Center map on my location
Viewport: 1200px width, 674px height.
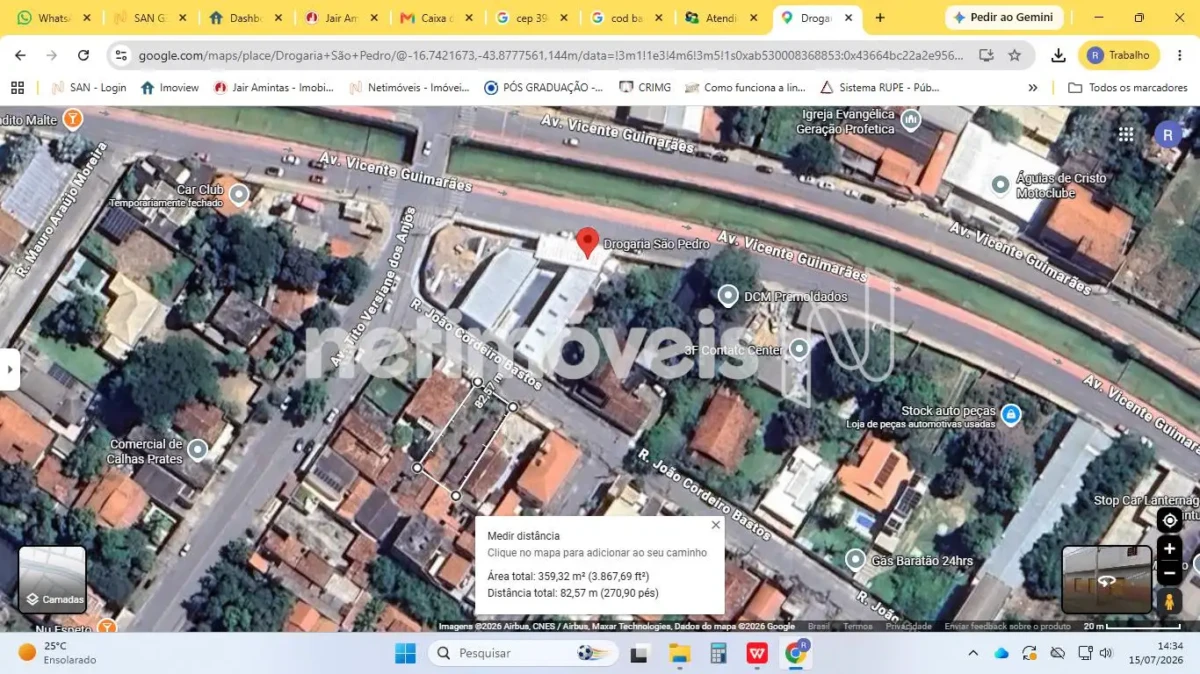coord(1169,521)
